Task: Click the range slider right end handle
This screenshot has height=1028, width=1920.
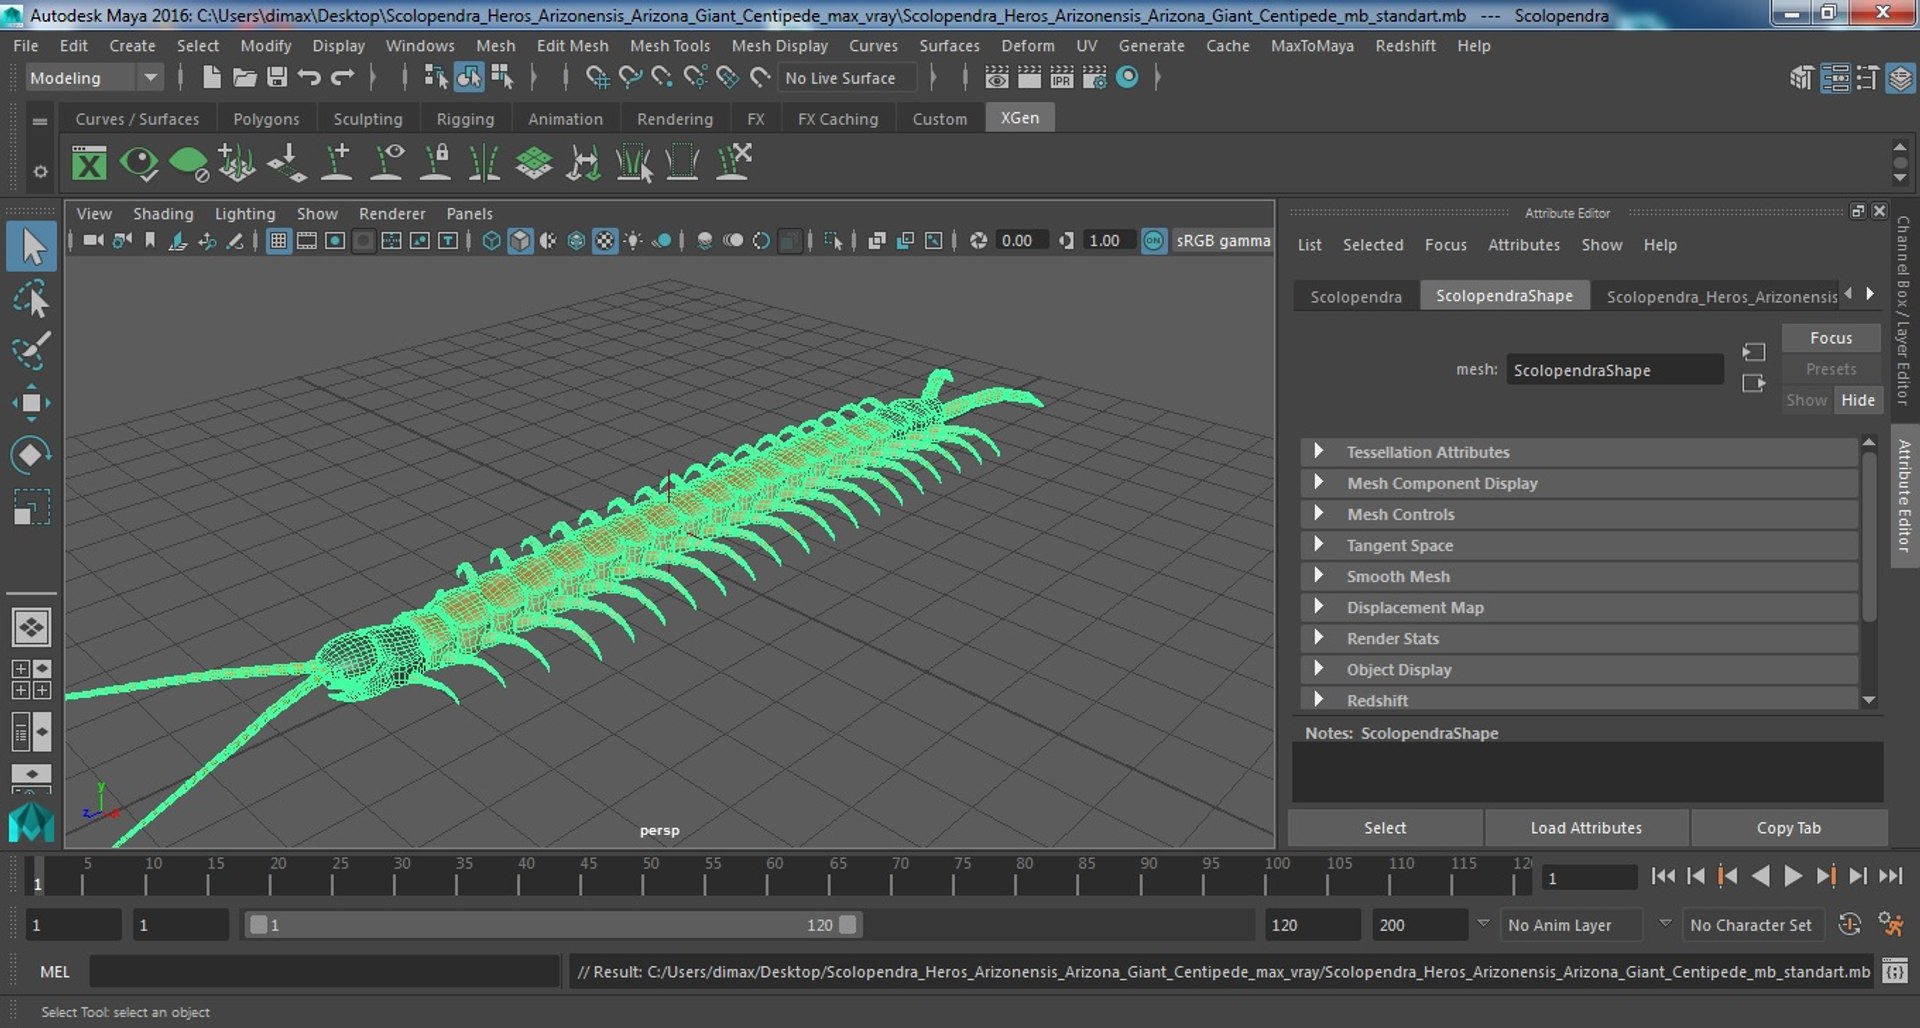Action: pyautogui.click(x=848, y=925)
